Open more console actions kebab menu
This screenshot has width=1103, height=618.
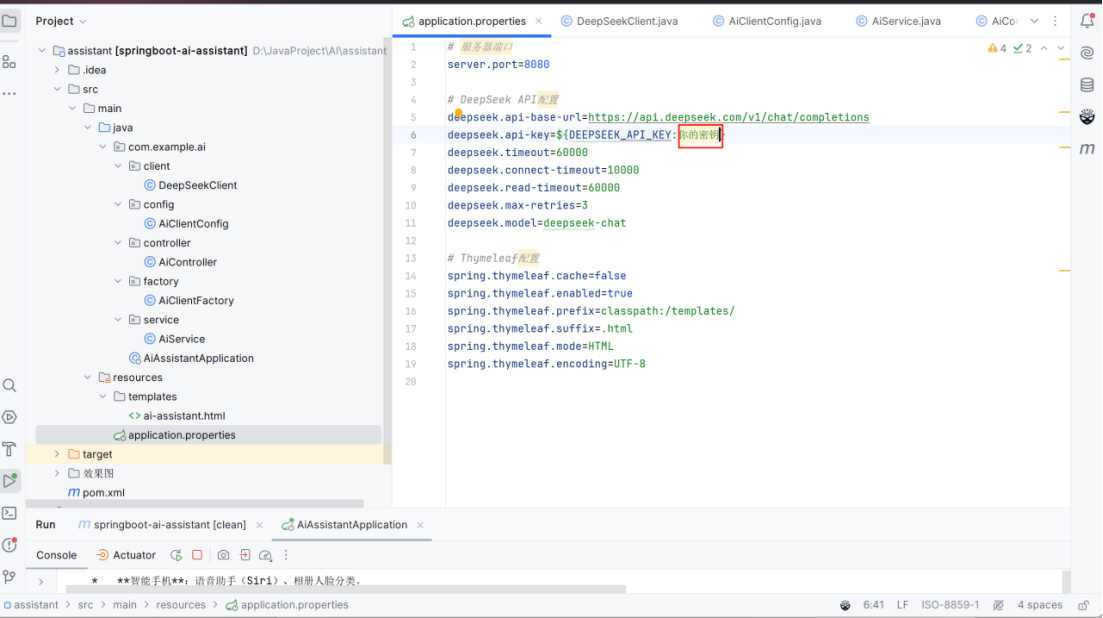coord(286,555)
